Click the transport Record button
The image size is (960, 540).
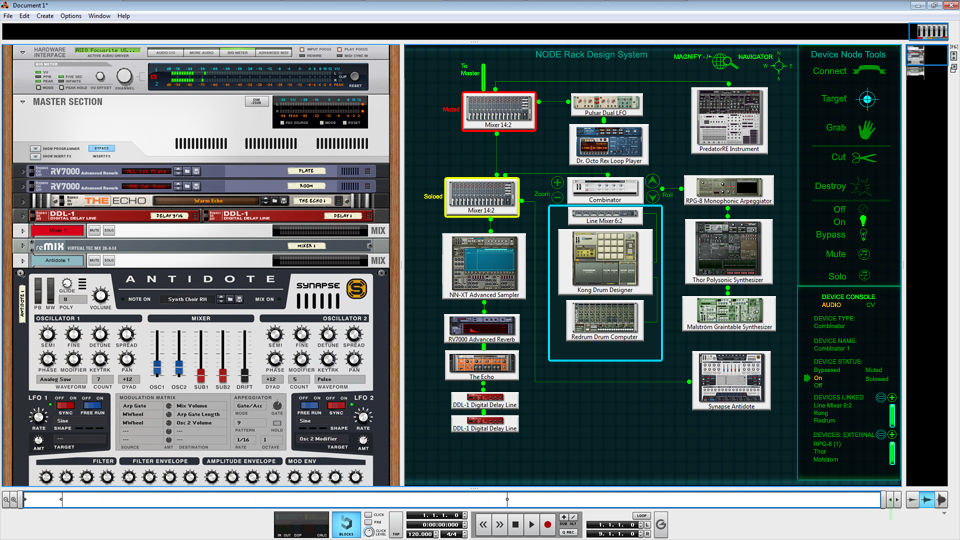[x=547, y=524]
